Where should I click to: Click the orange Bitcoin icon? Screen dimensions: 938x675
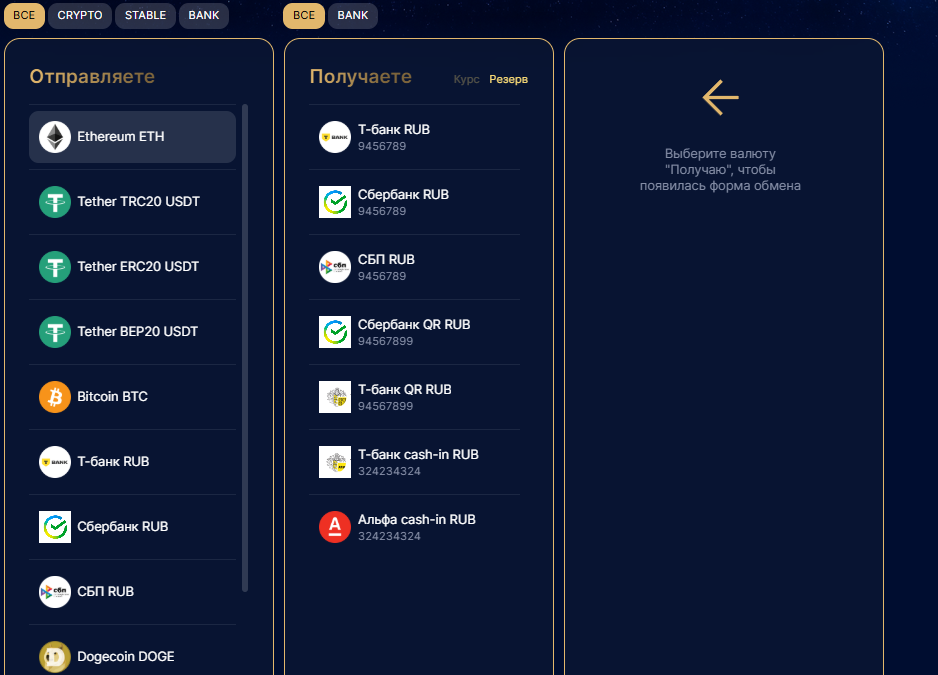point(55,397)
